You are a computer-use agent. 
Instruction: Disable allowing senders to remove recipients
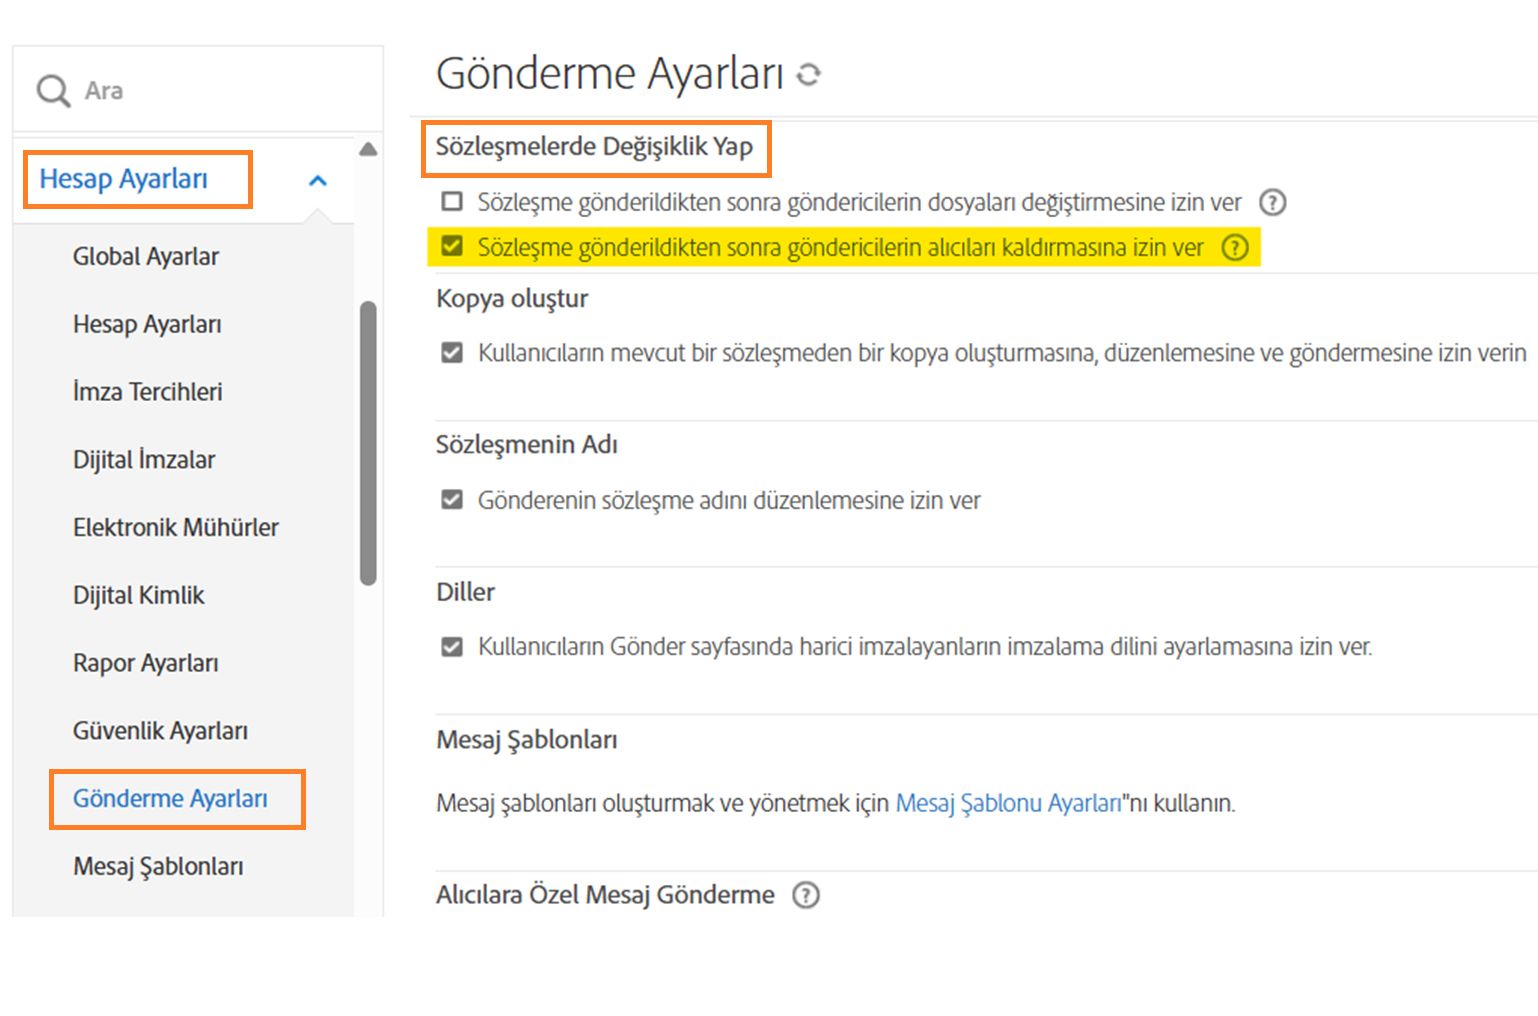coord(450,246)
